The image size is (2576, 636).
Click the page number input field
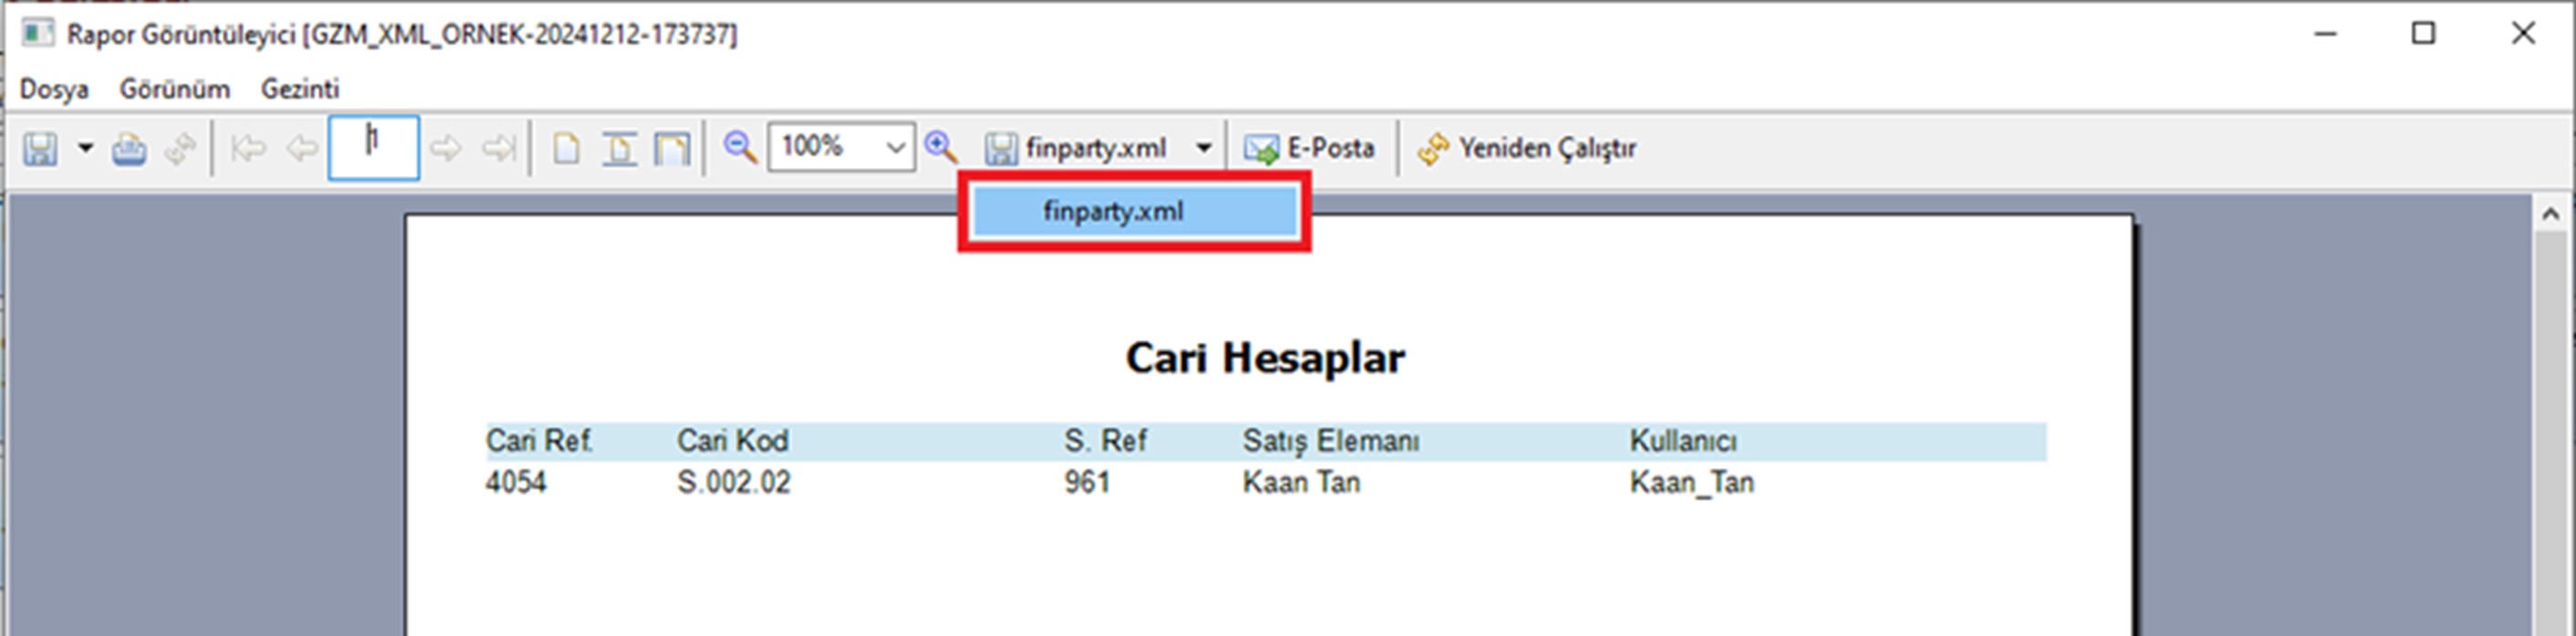pos(374,148)
